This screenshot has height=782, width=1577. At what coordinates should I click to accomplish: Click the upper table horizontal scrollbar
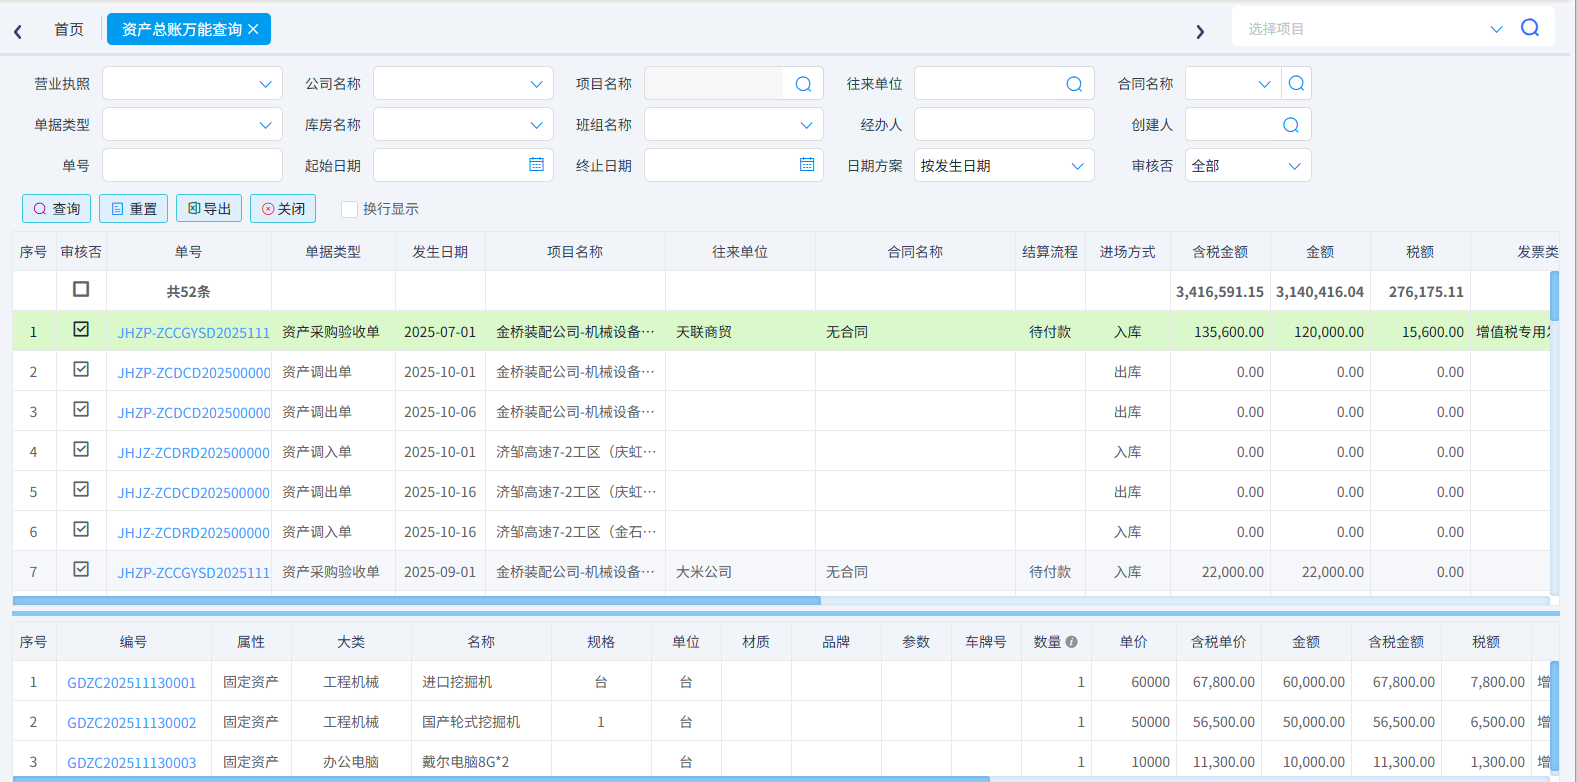coord(416,601)
